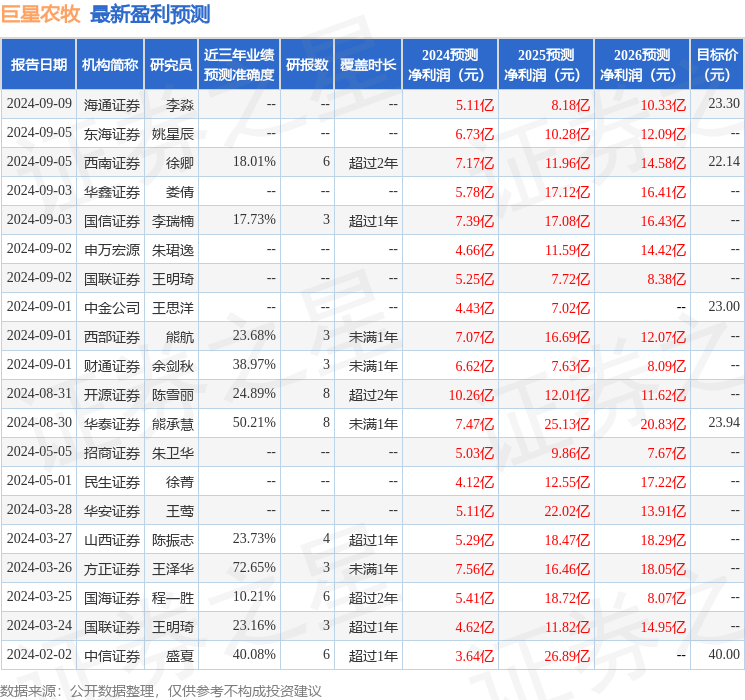Click analyst name 朱珺逸
The width and height of the screenshot is (745, 700).
pyautogui.click(x=173, y=250)
